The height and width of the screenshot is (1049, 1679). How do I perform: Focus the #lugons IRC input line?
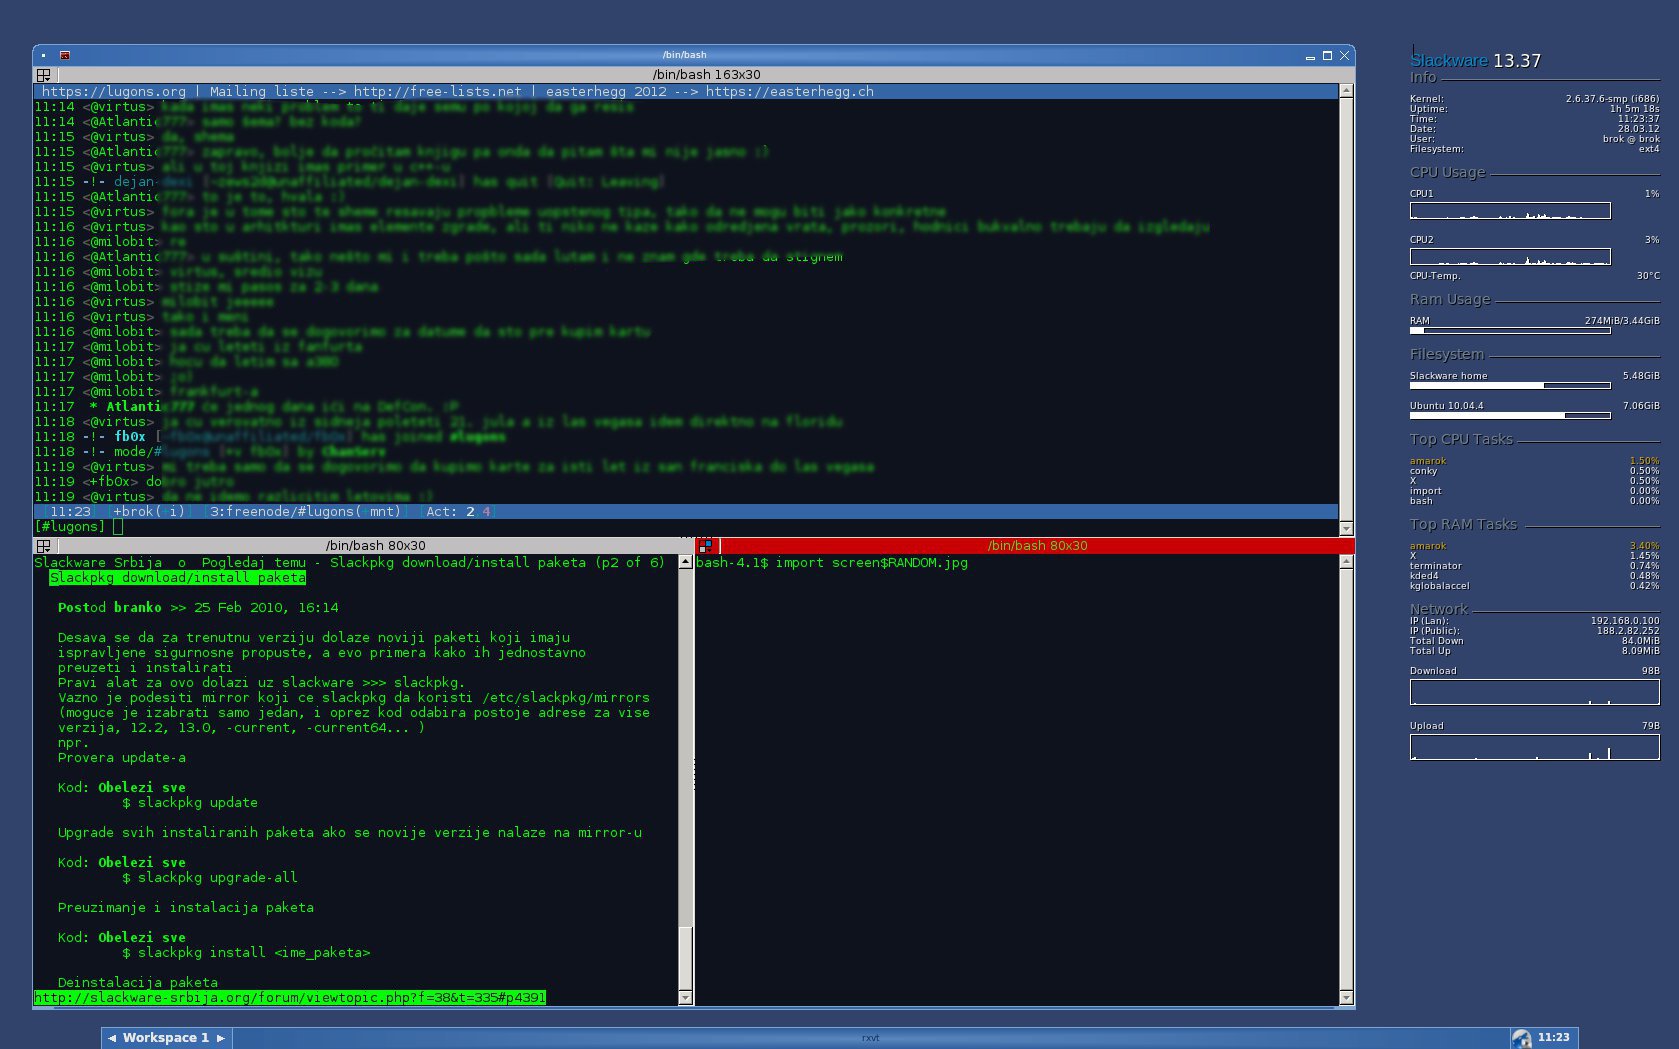[400, 527]
